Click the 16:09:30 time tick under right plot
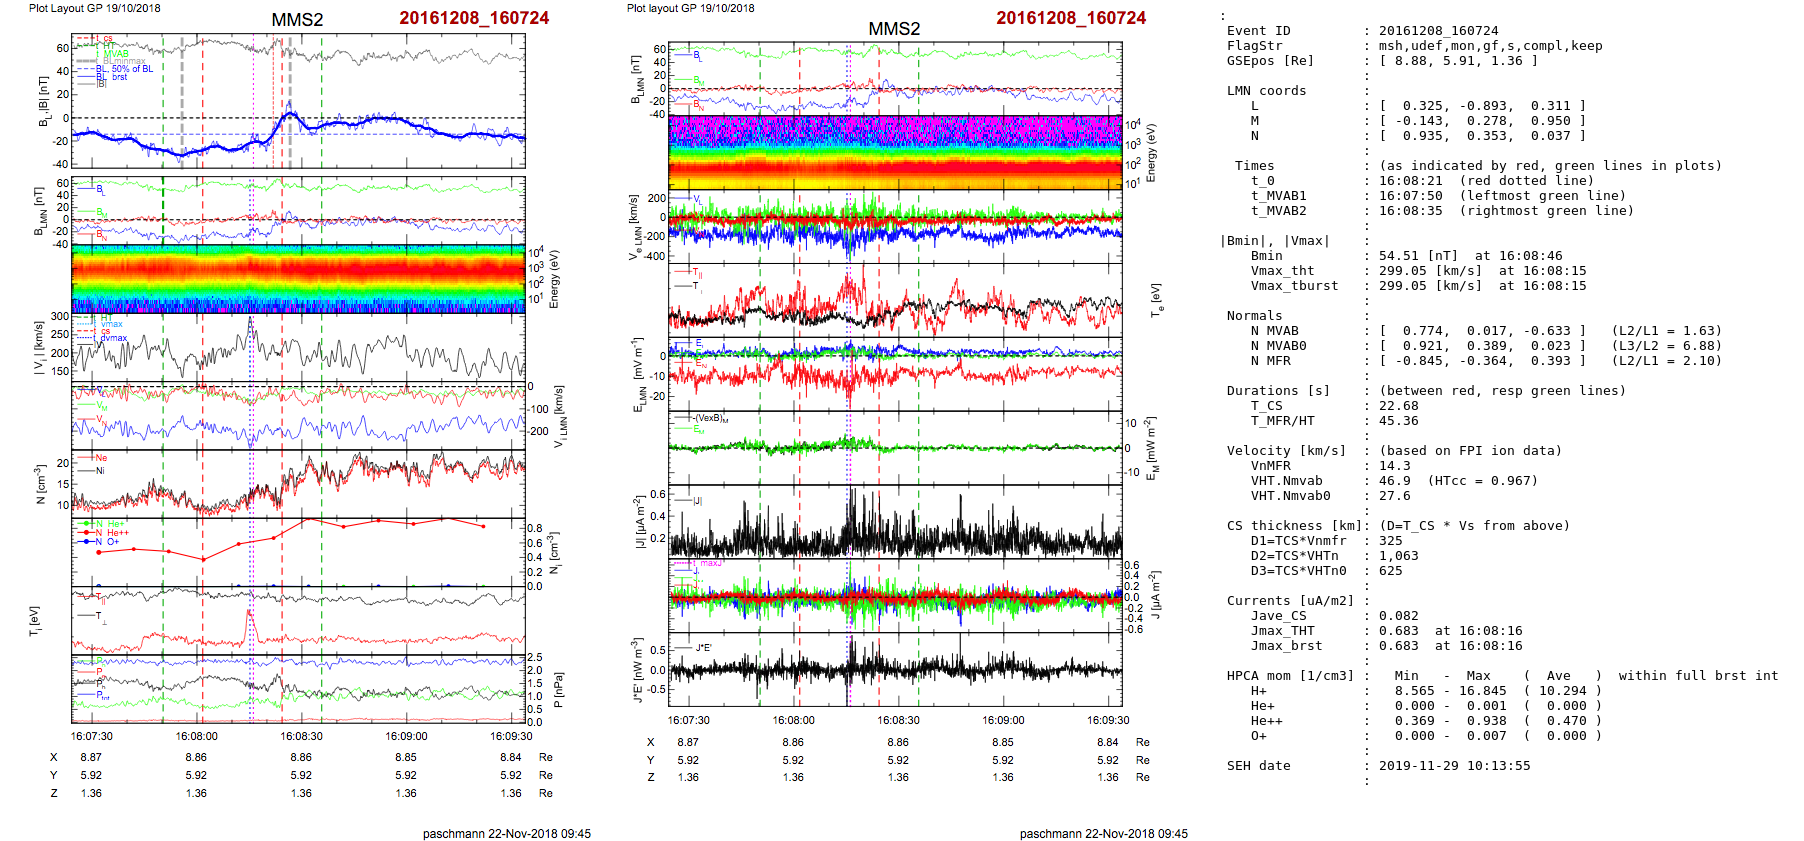 pyautogui.click(x=1108, y=720)
